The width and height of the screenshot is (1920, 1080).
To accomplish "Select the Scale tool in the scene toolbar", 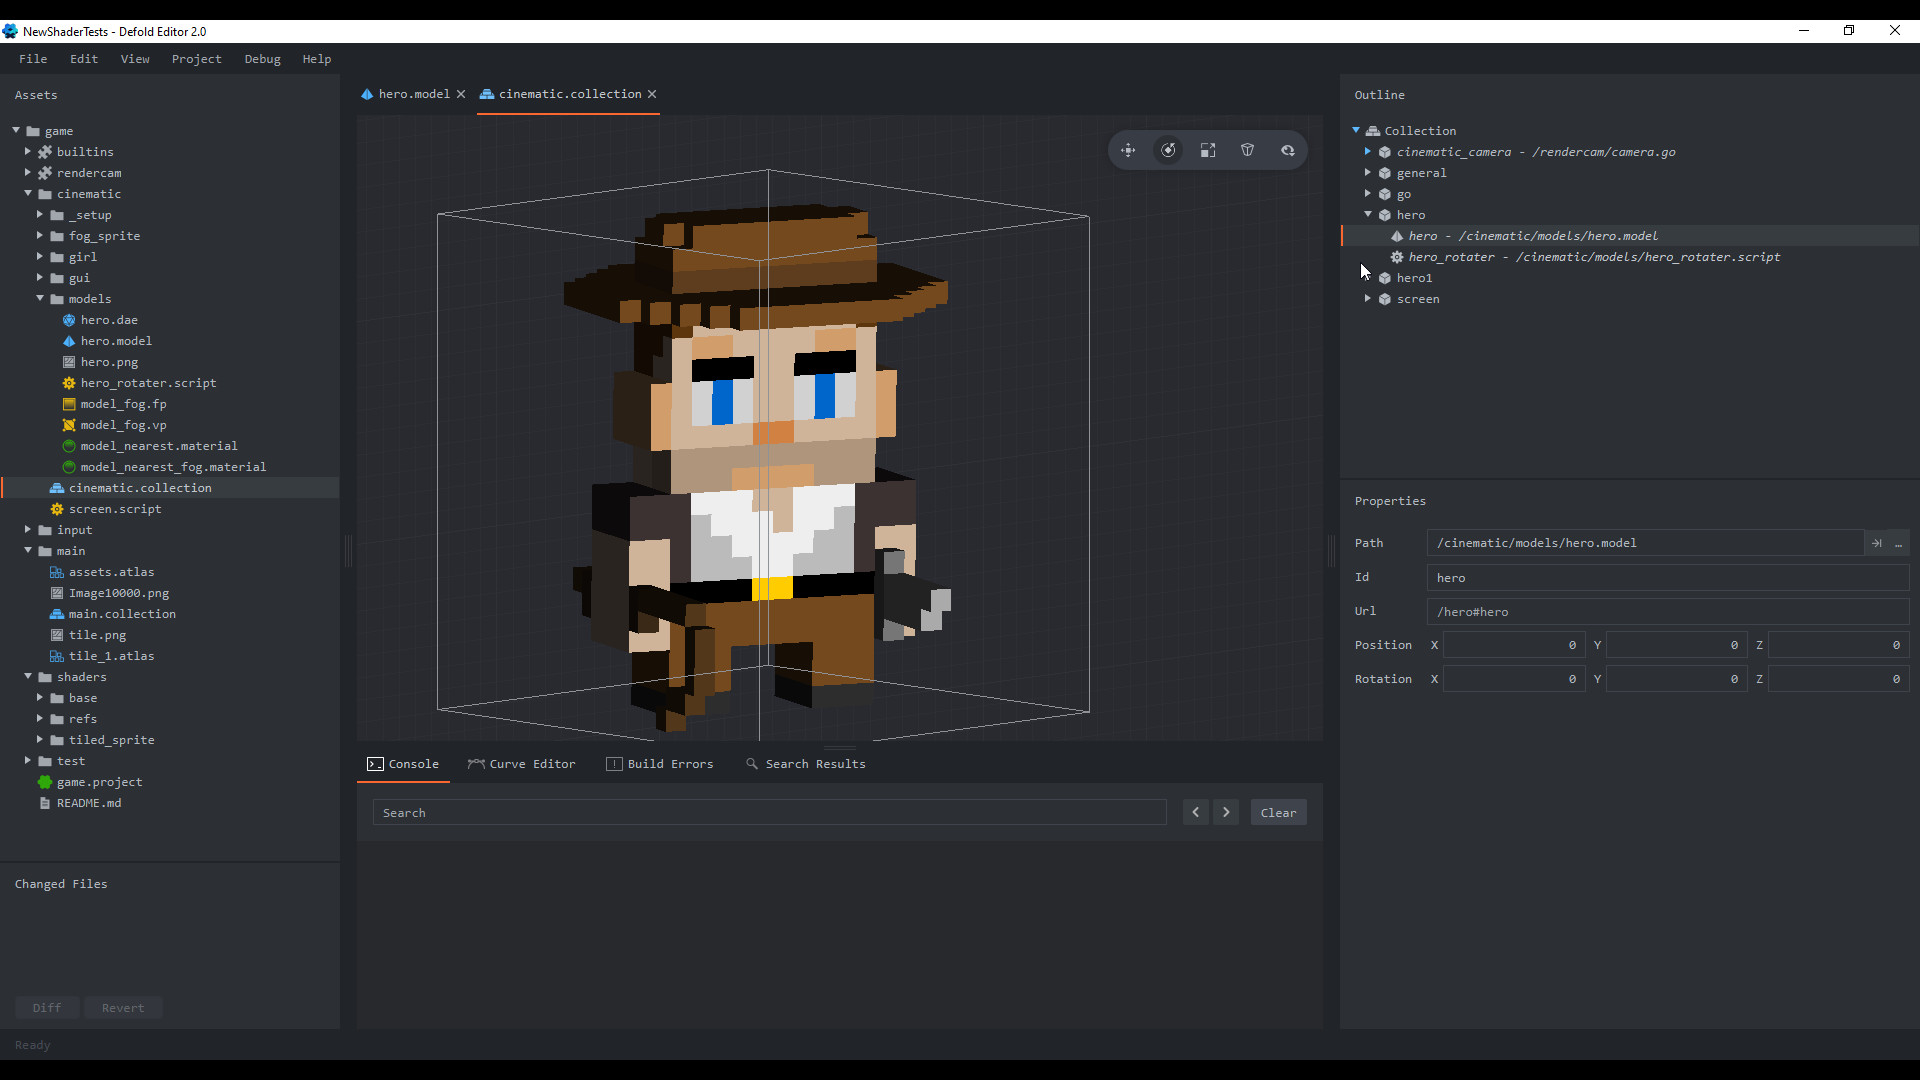I will [x=1208, y=150].
